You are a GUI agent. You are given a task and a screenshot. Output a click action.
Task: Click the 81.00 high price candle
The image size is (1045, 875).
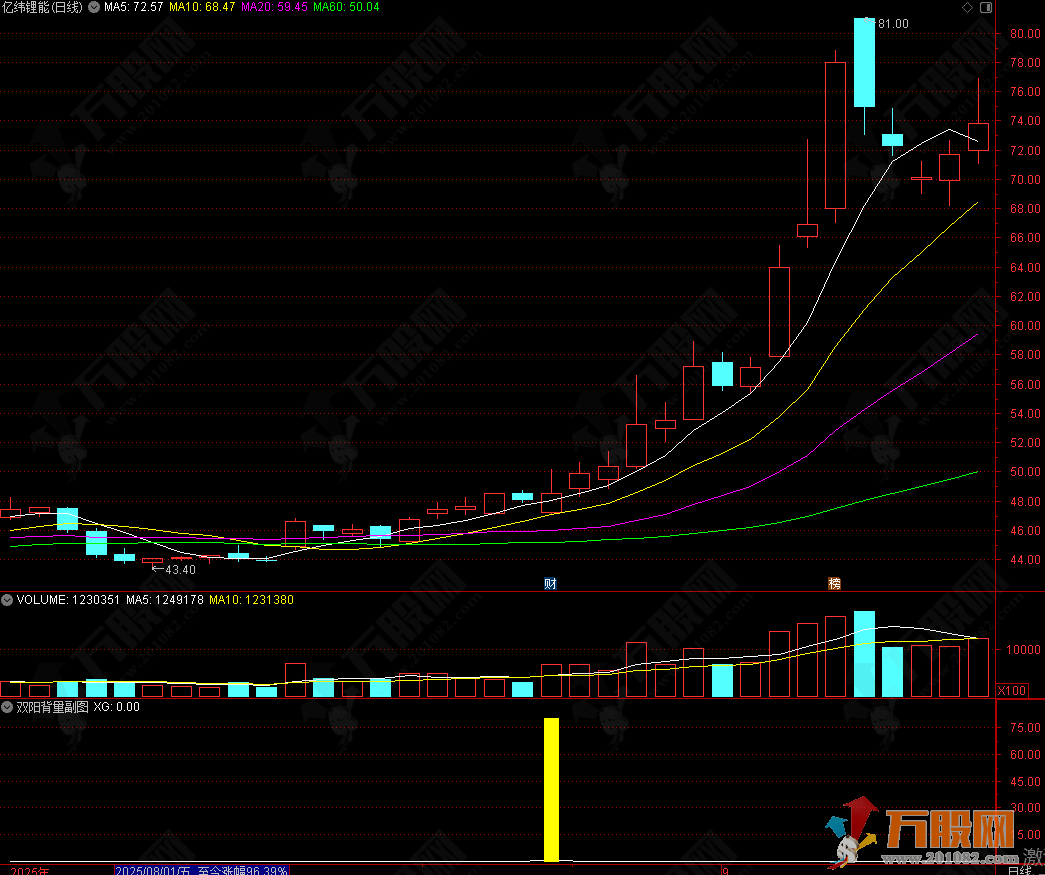pyautogui.click(x=864, y=62)
